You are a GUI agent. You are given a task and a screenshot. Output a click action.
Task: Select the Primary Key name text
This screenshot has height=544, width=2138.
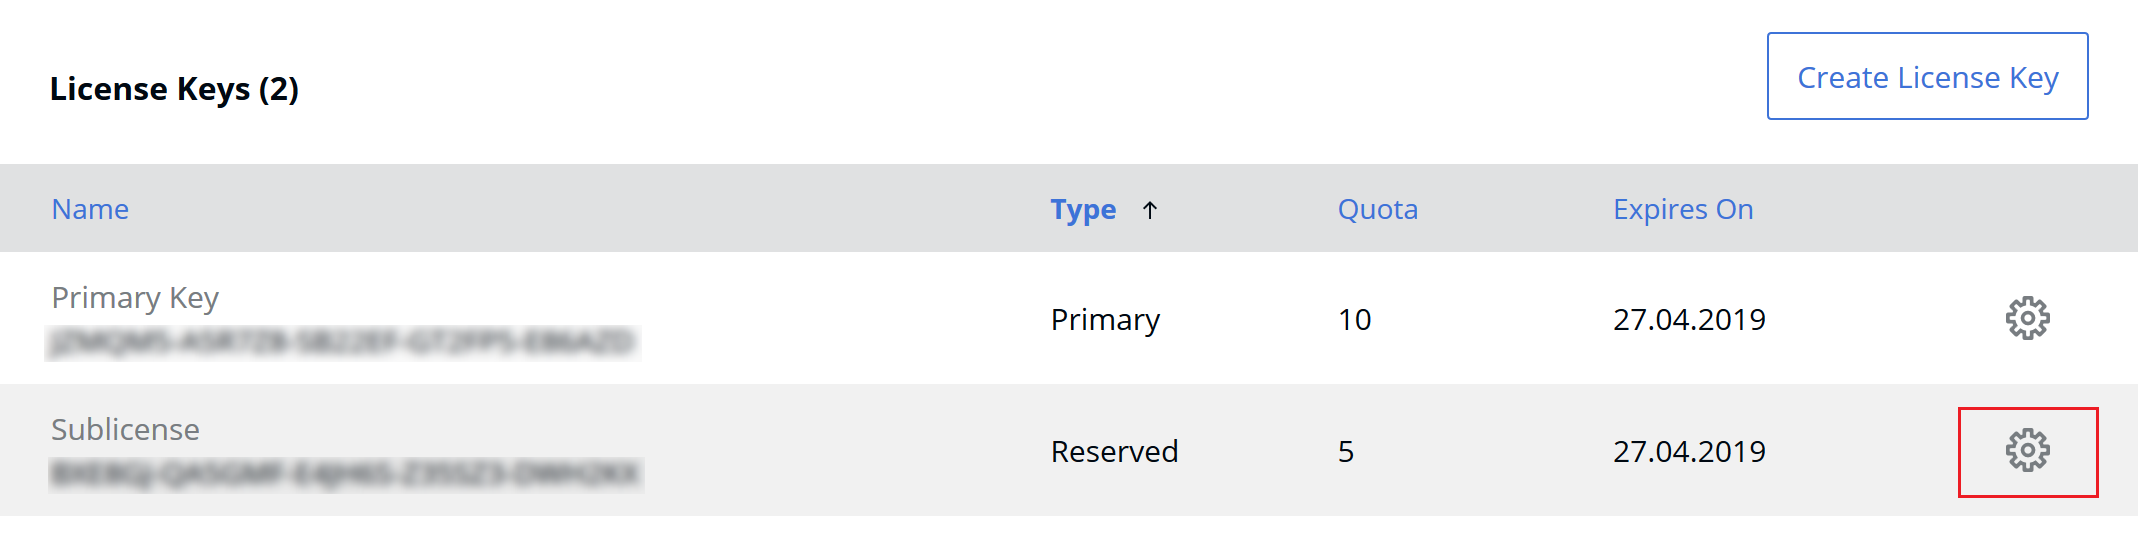point(135,298)
